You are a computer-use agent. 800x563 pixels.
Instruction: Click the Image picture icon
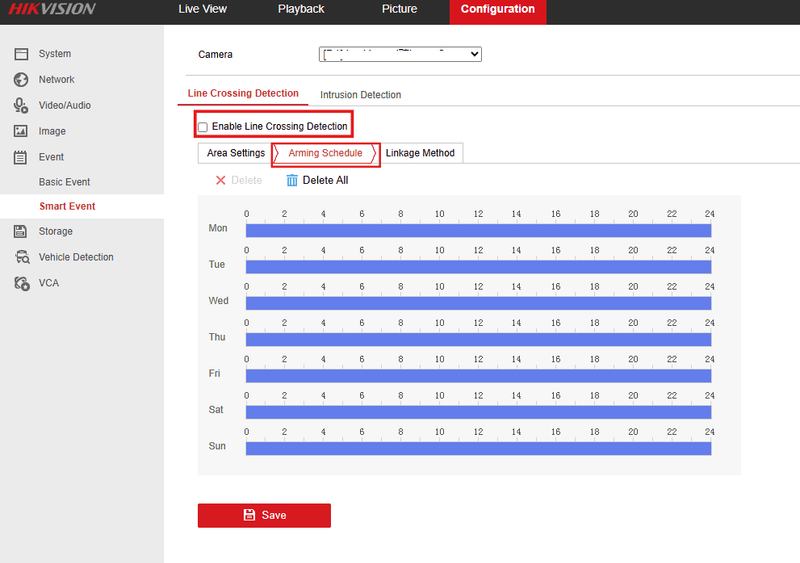pos(21,131)
